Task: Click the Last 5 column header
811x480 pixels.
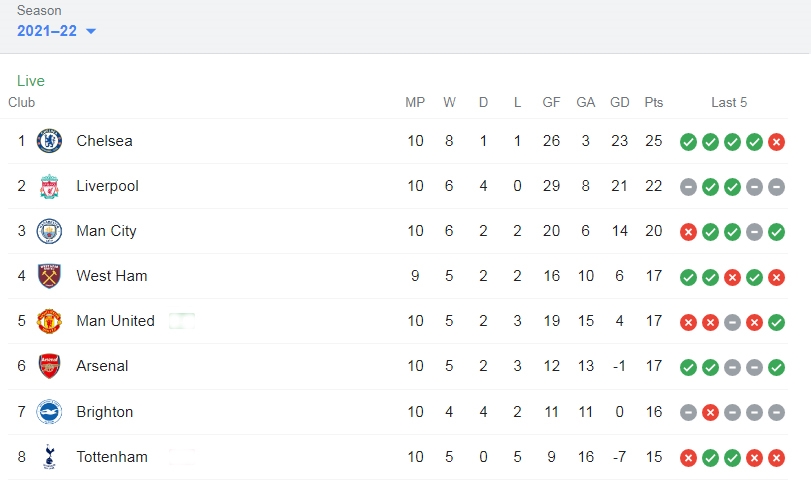Action: coord(729,102)
